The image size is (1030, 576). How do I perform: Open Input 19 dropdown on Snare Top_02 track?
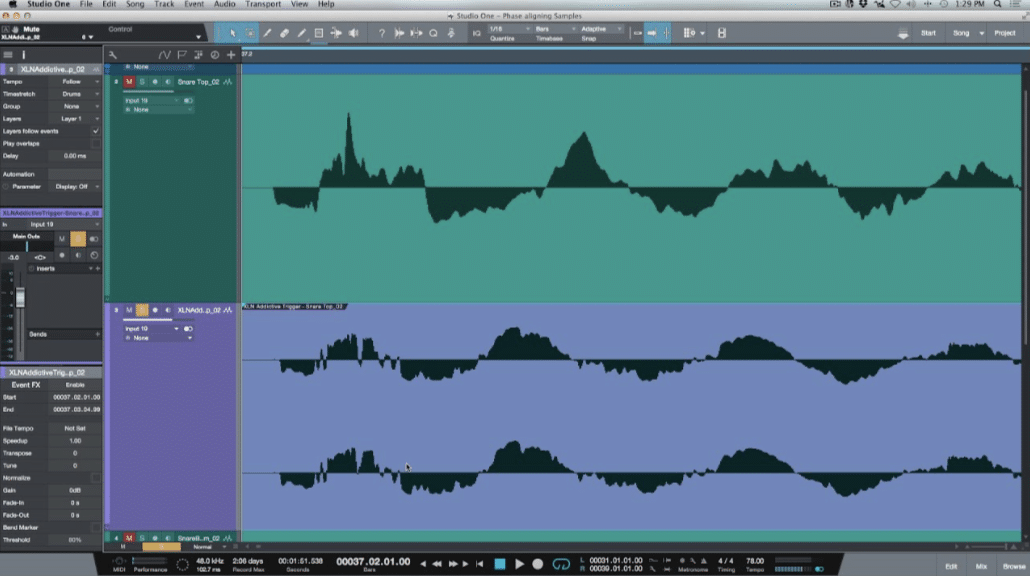(x=151, y=100)
